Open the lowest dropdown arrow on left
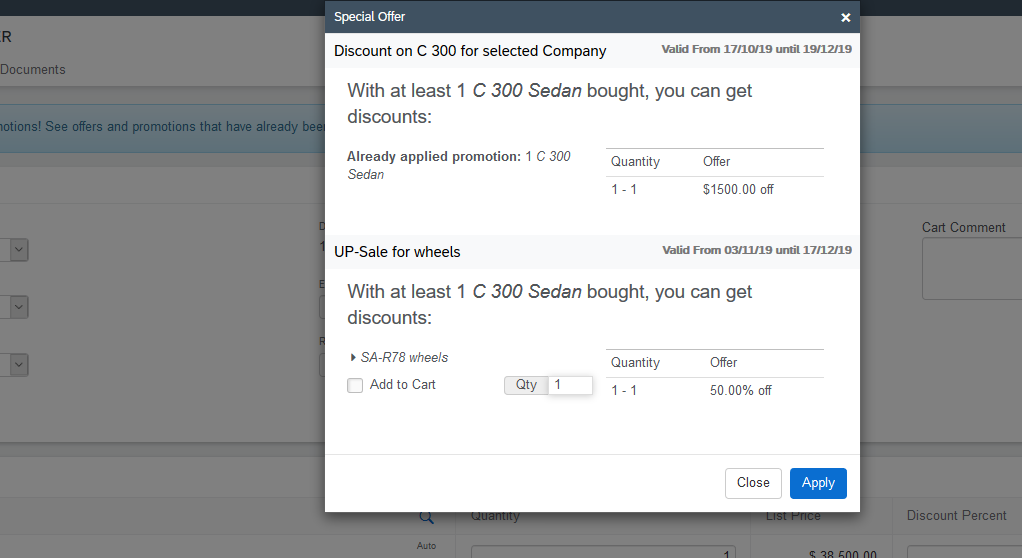1022x558 pixels. point(18,364)
